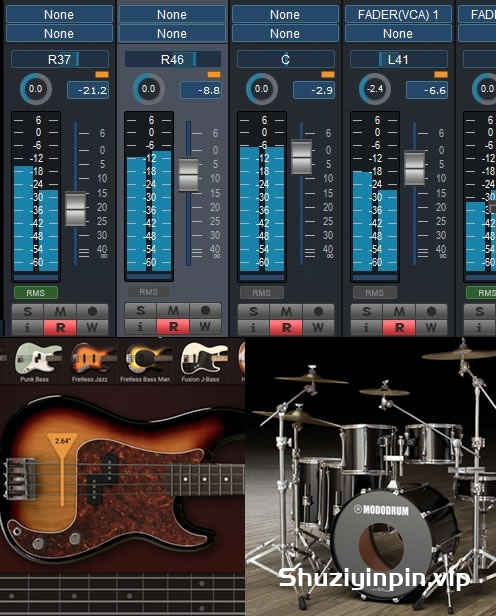This screenshot has height=616, width=496.
Task: Enable automation write on L41 channel
Action: click(x=432, y=327)
